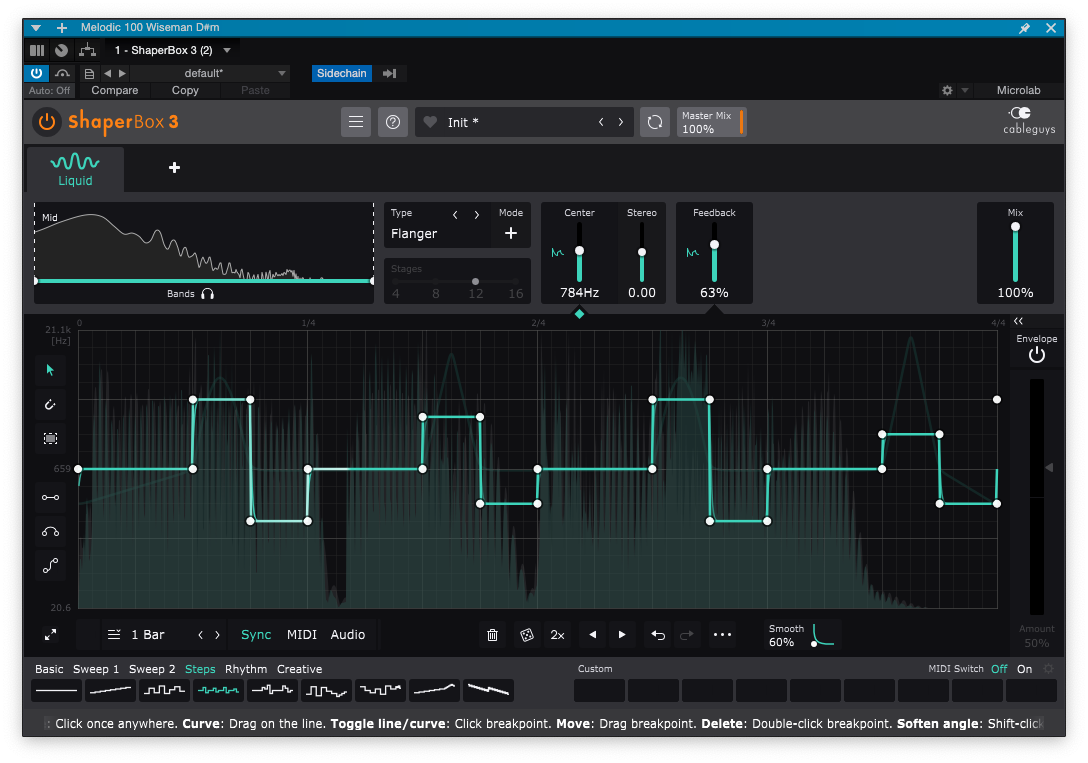Adjust the Stereo slider
Image resolution: width=1088 pixels, height=763 pixels.
point(642,252)
